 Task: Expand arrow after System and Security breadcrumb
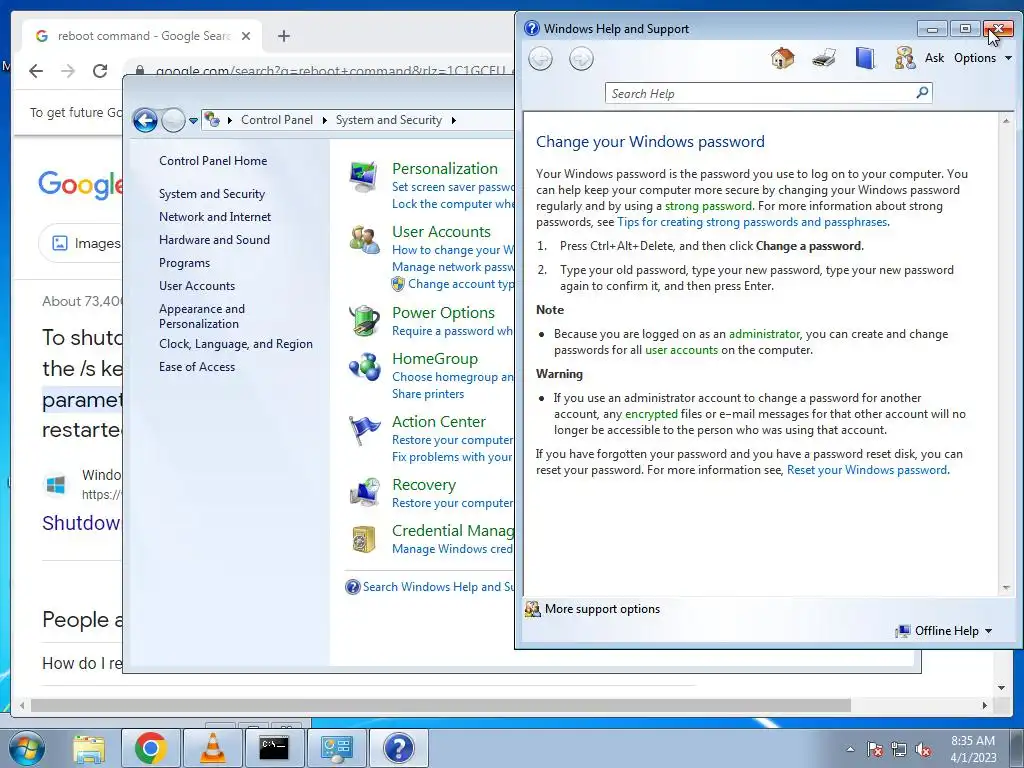[454, 120]
